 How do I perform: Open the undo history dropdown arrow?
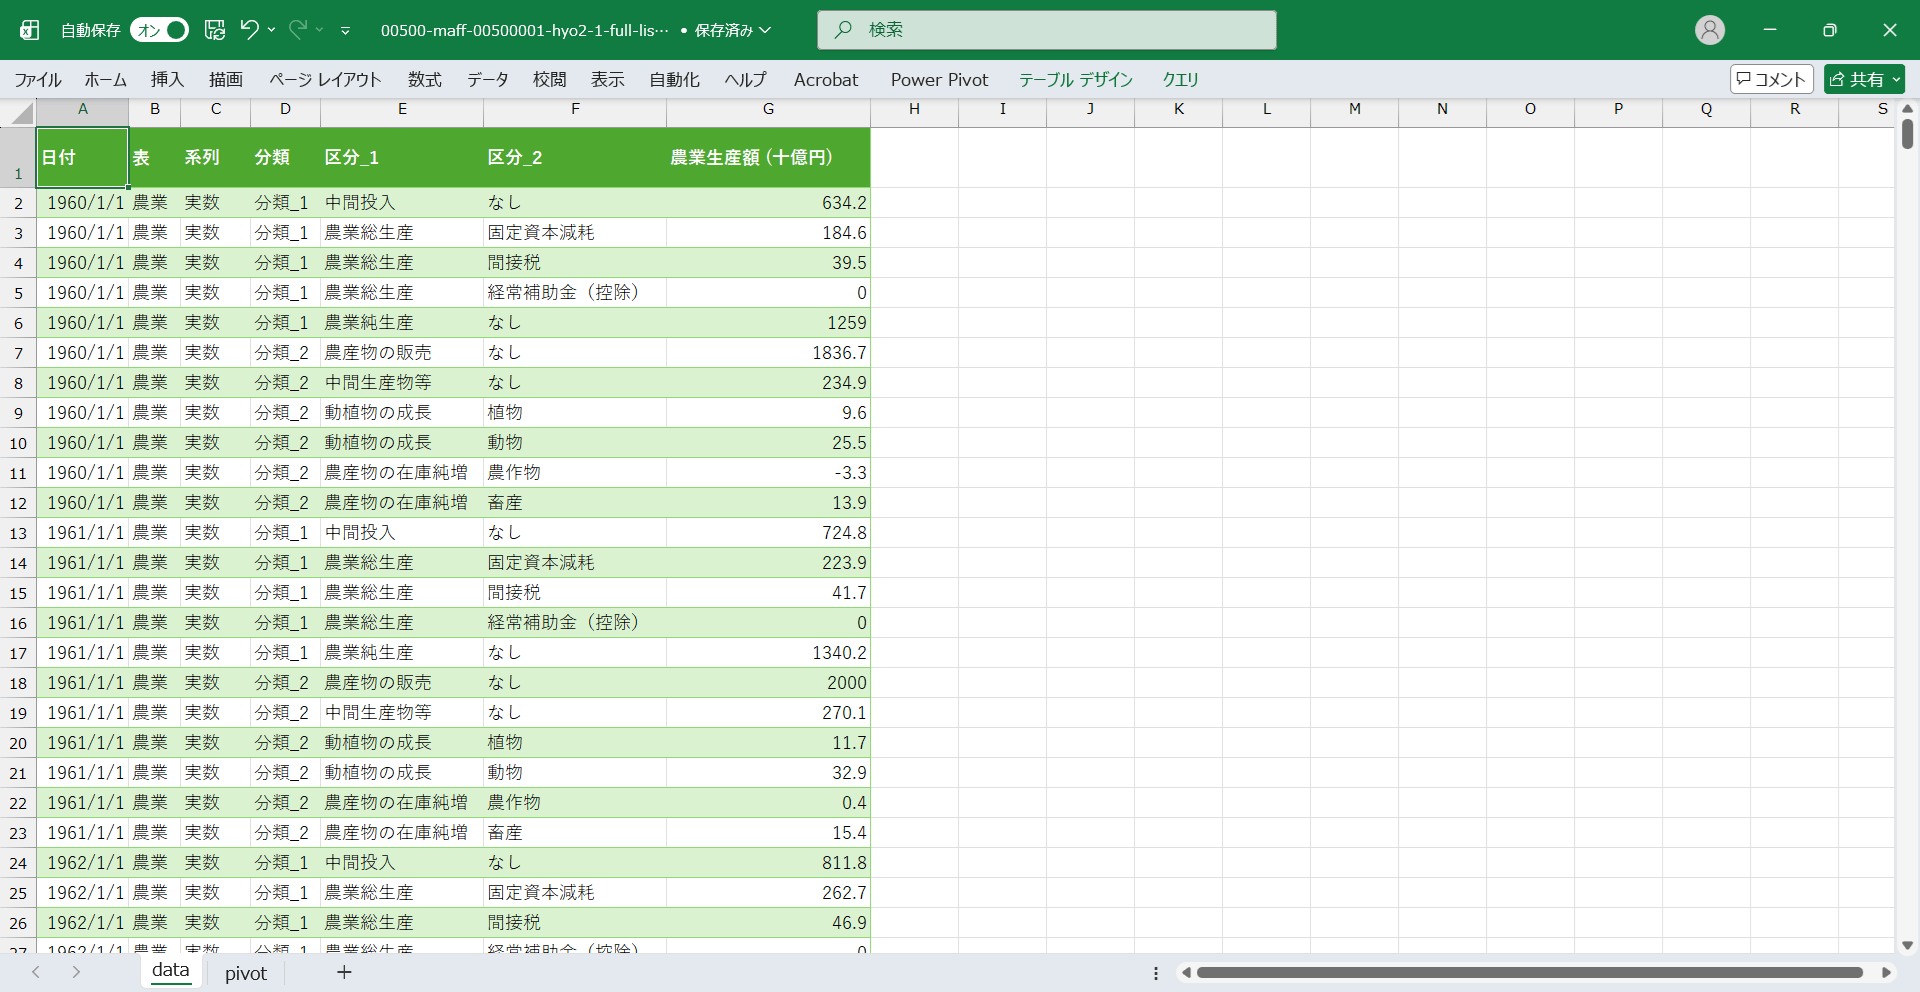tap(272, 30)
